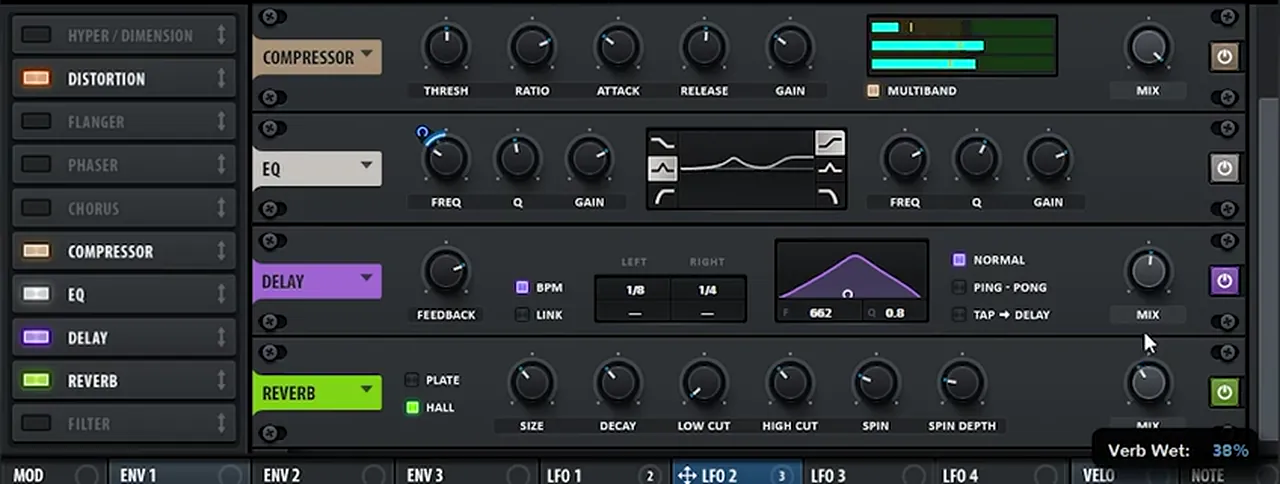Click the reorder arrows on Phaser row

point(221,165)
